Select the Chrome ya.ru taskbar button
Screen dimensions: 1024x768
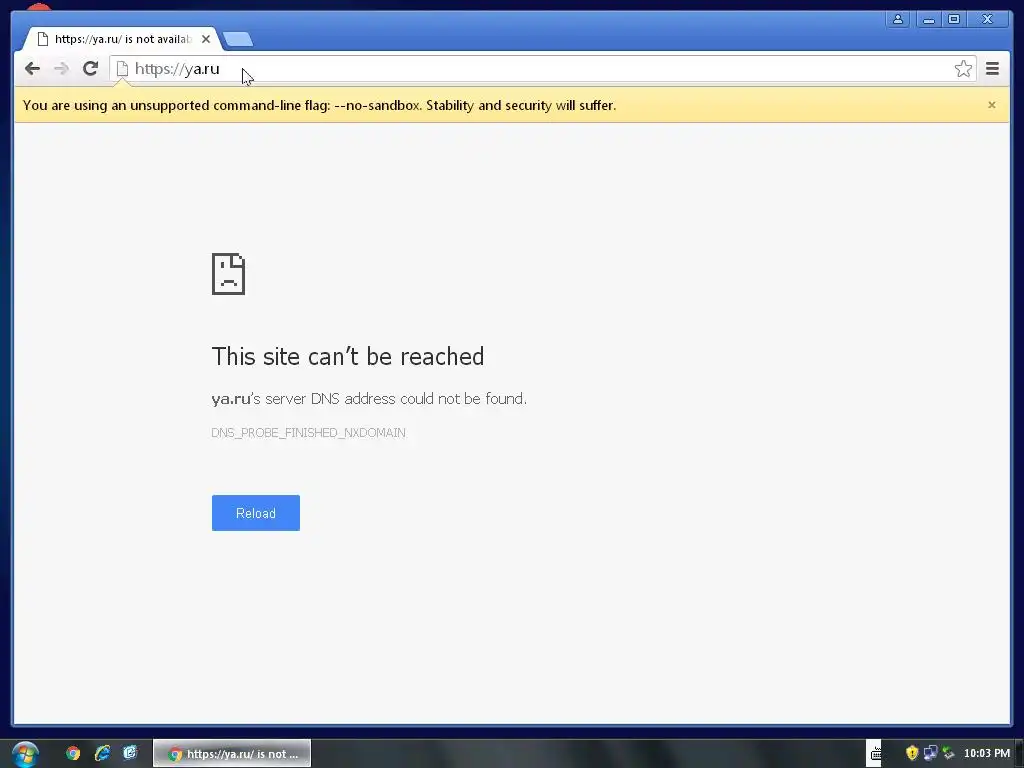coord(232,754)
